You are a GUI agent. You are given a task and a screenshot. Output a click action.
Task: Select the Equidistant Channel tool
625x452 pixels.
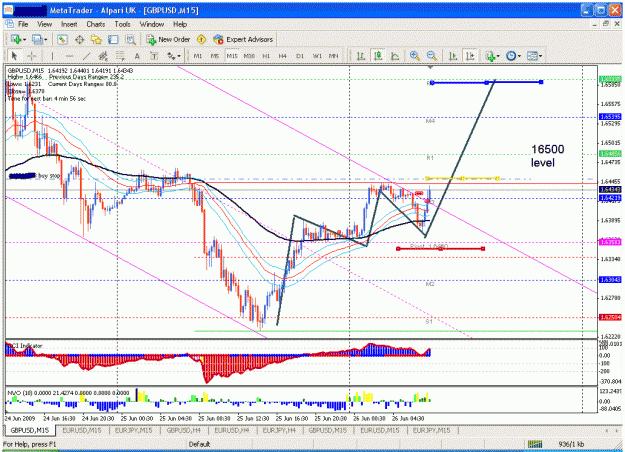(x=103, y=56)
